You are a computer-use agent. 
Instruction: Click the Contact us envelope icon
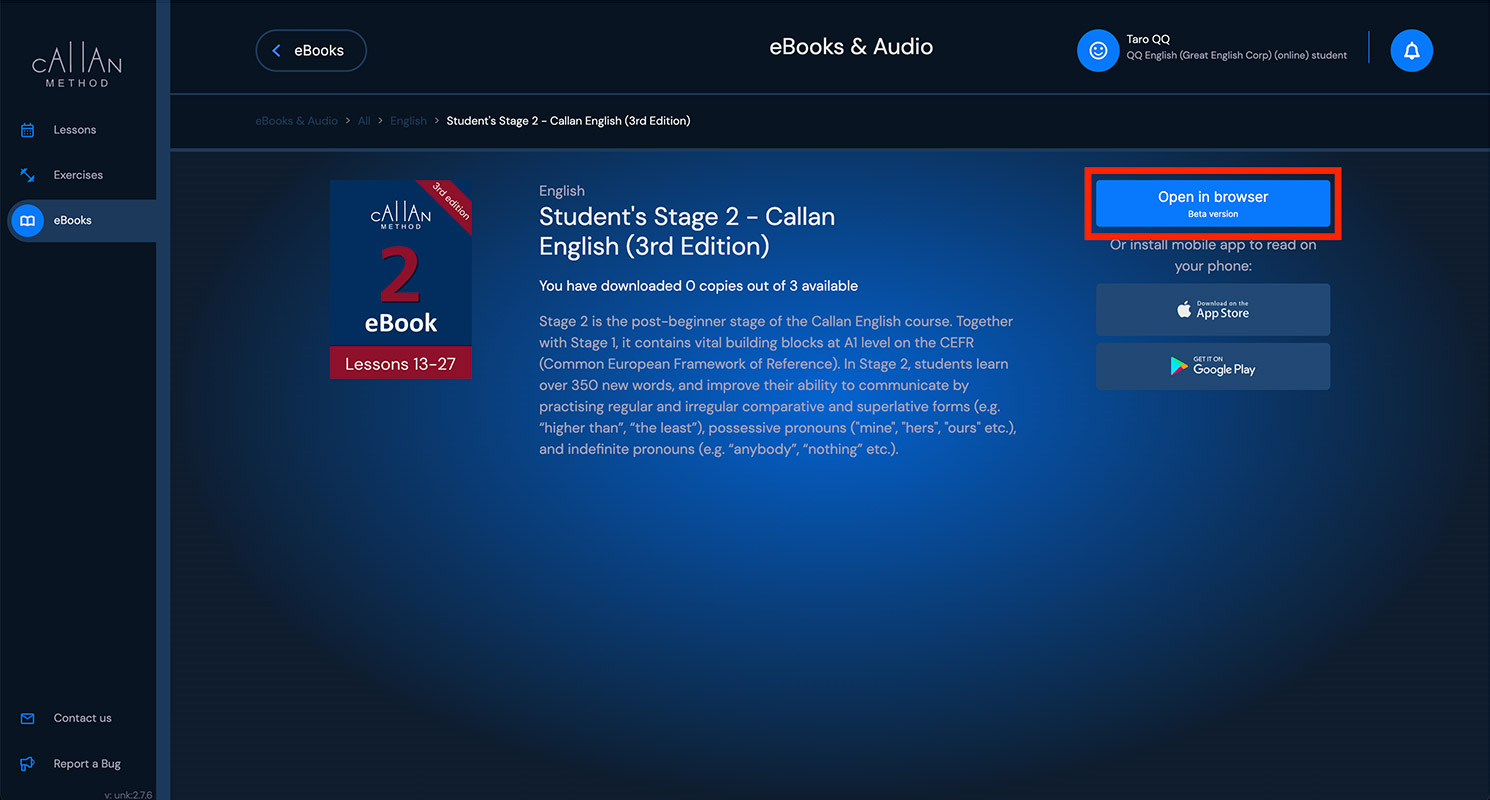28,718
